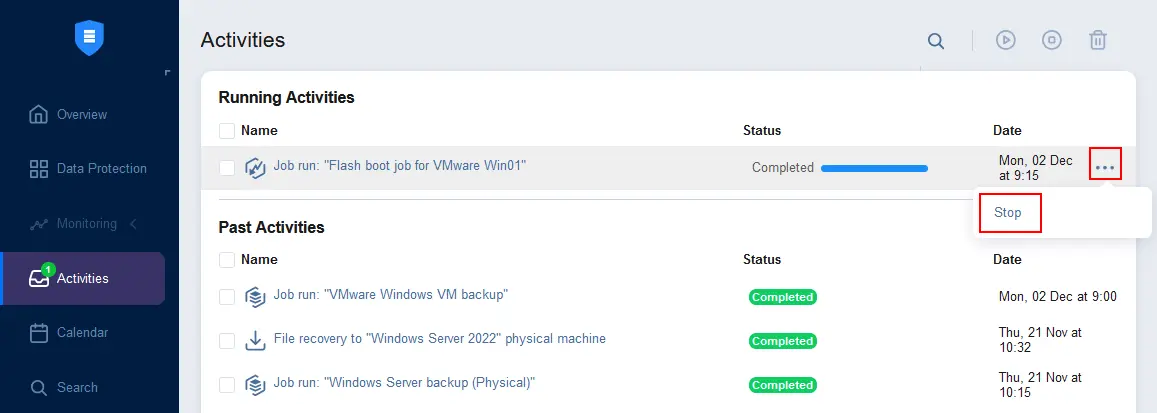Choose Stop from the popup menu
The height and width of the screenshot is (413, 1157).
click(x=1007, y=212)
